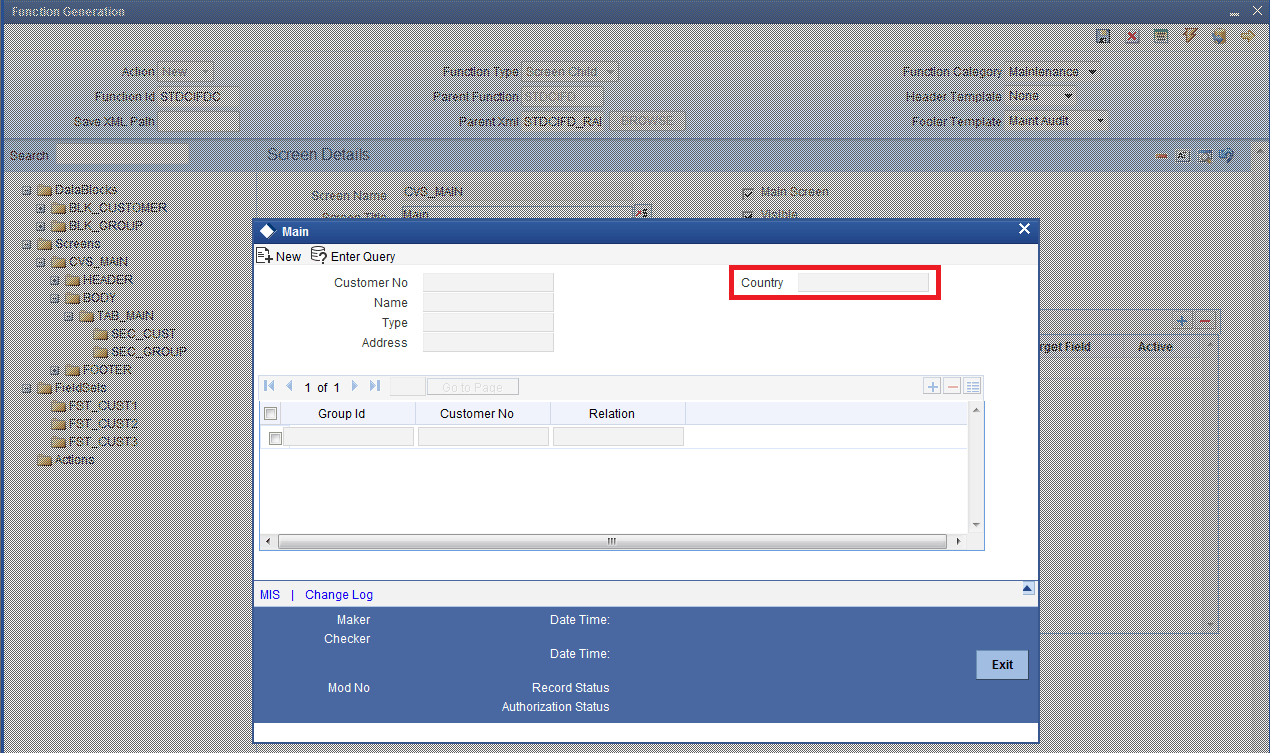
Task: Click the database deploy icon in top toolbar
Action: pyautogui.click(x=1218, y=36)
